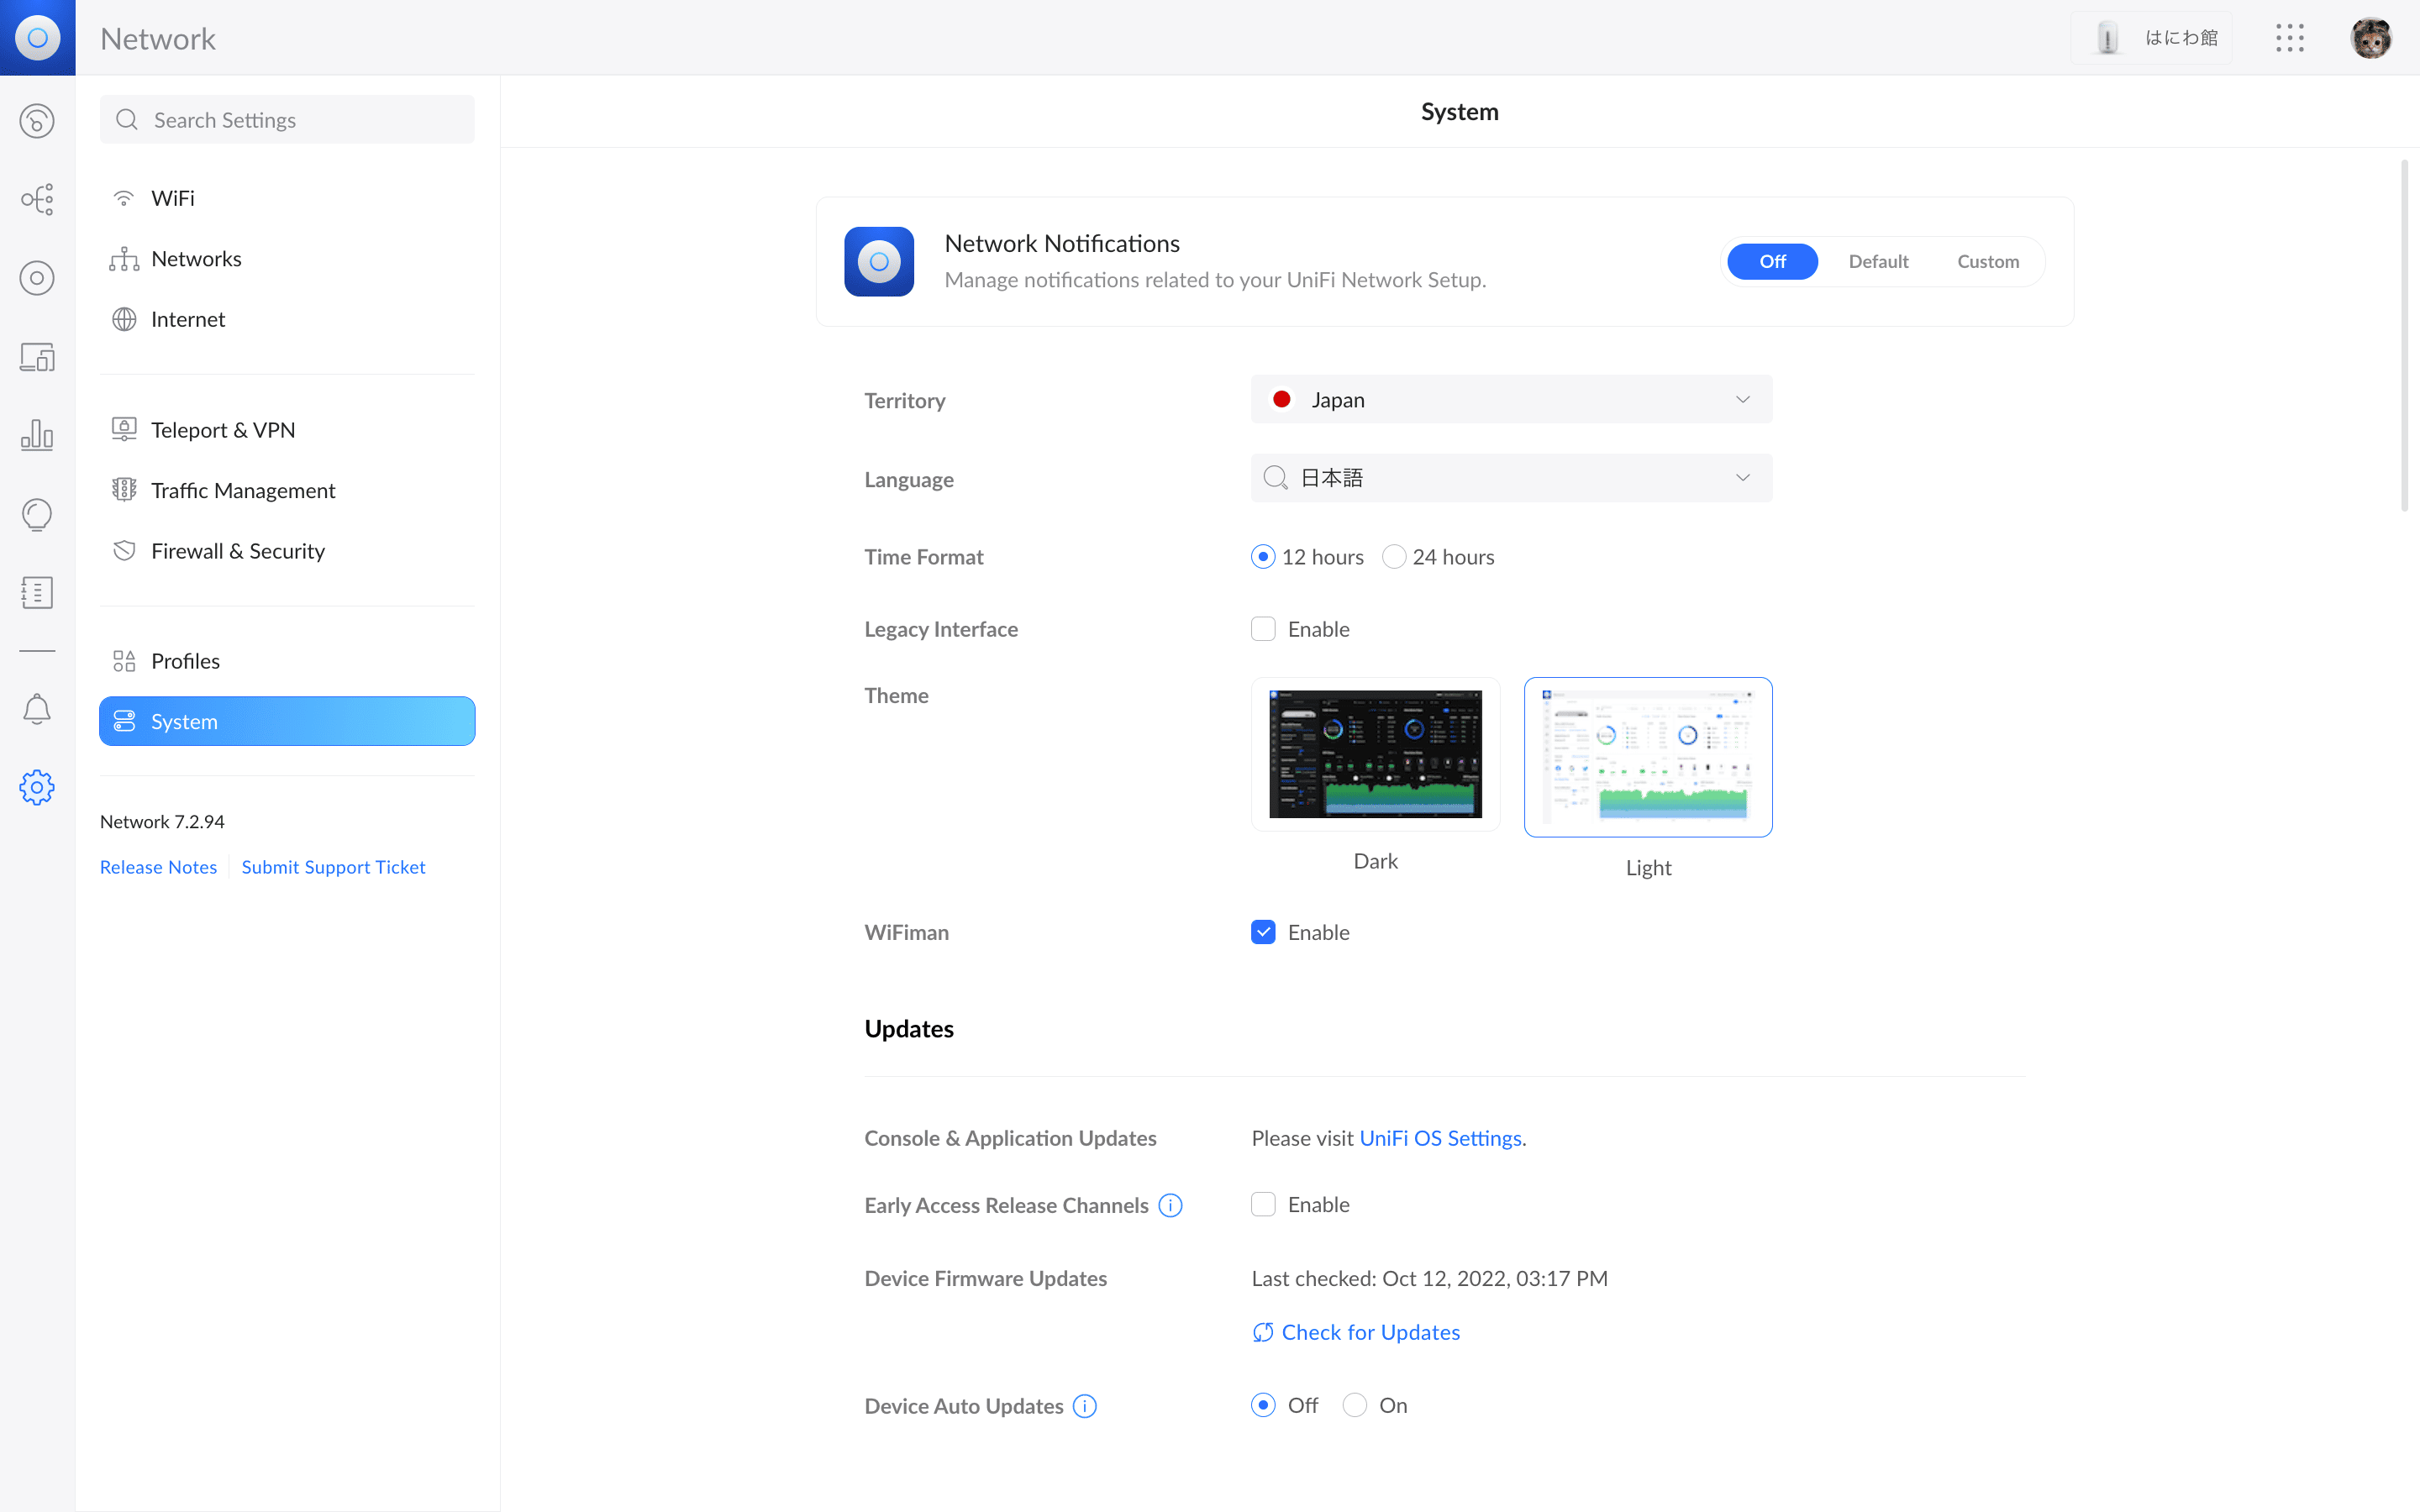This screenshot has width=2420, height=1512.
Task: Open the Release Notes link
Action: click(x=158, y=867)
